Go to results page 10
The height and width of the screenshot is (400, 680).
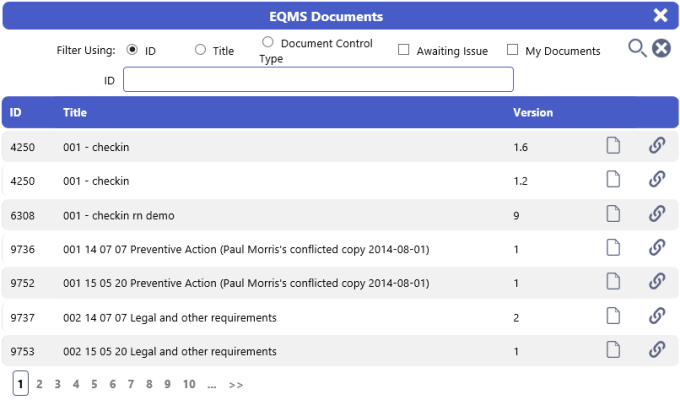[x=189, y=384]
